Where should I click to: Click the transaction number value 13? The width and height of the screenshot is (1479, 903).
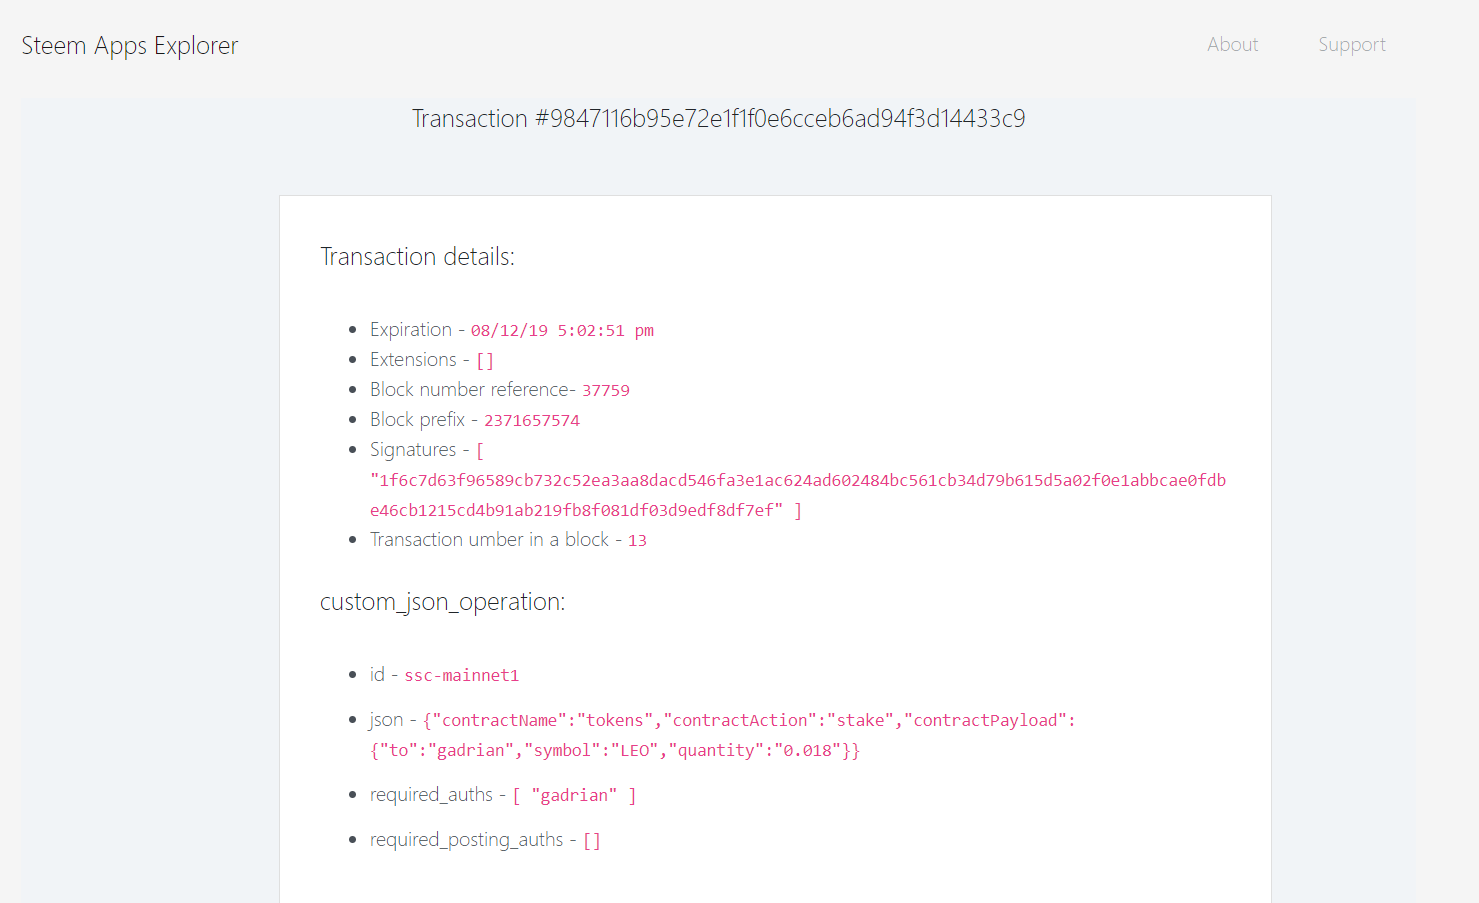[637, 541]
